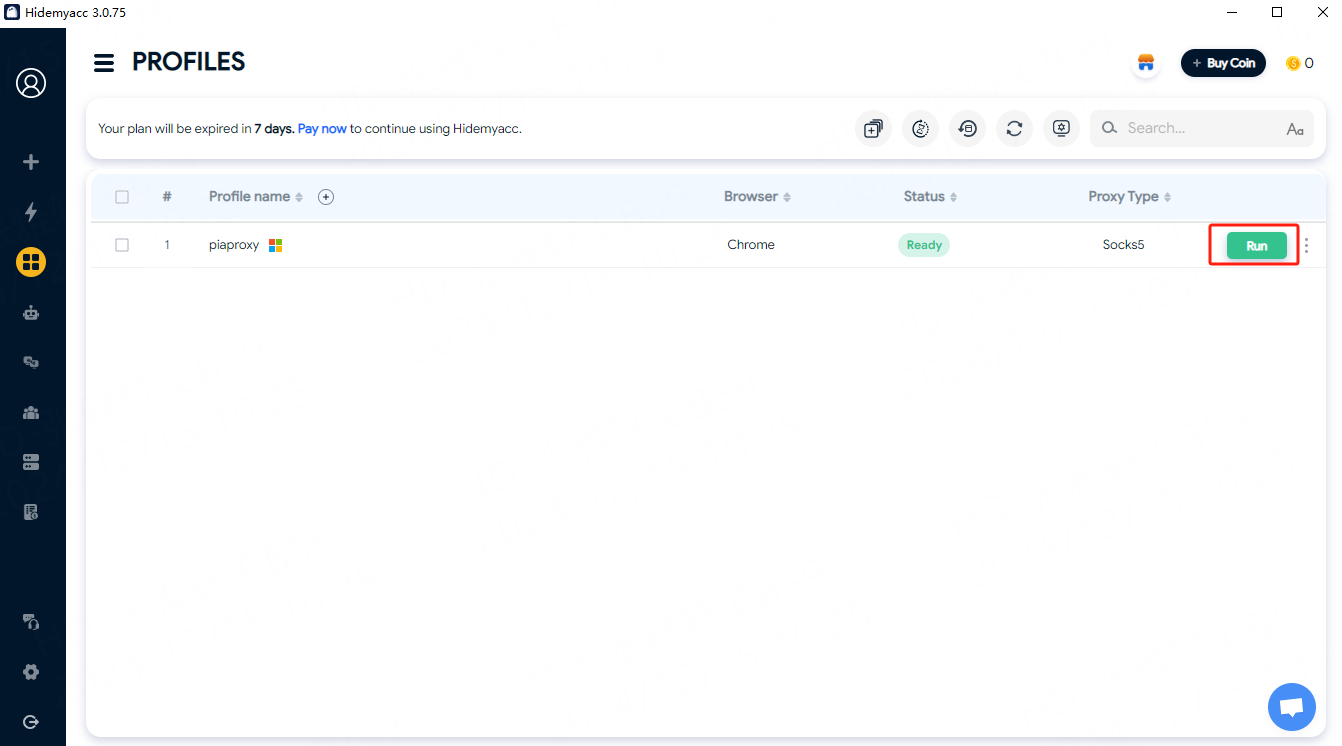
Task: Click the Pay now link
Action: [x=322, y=129]
